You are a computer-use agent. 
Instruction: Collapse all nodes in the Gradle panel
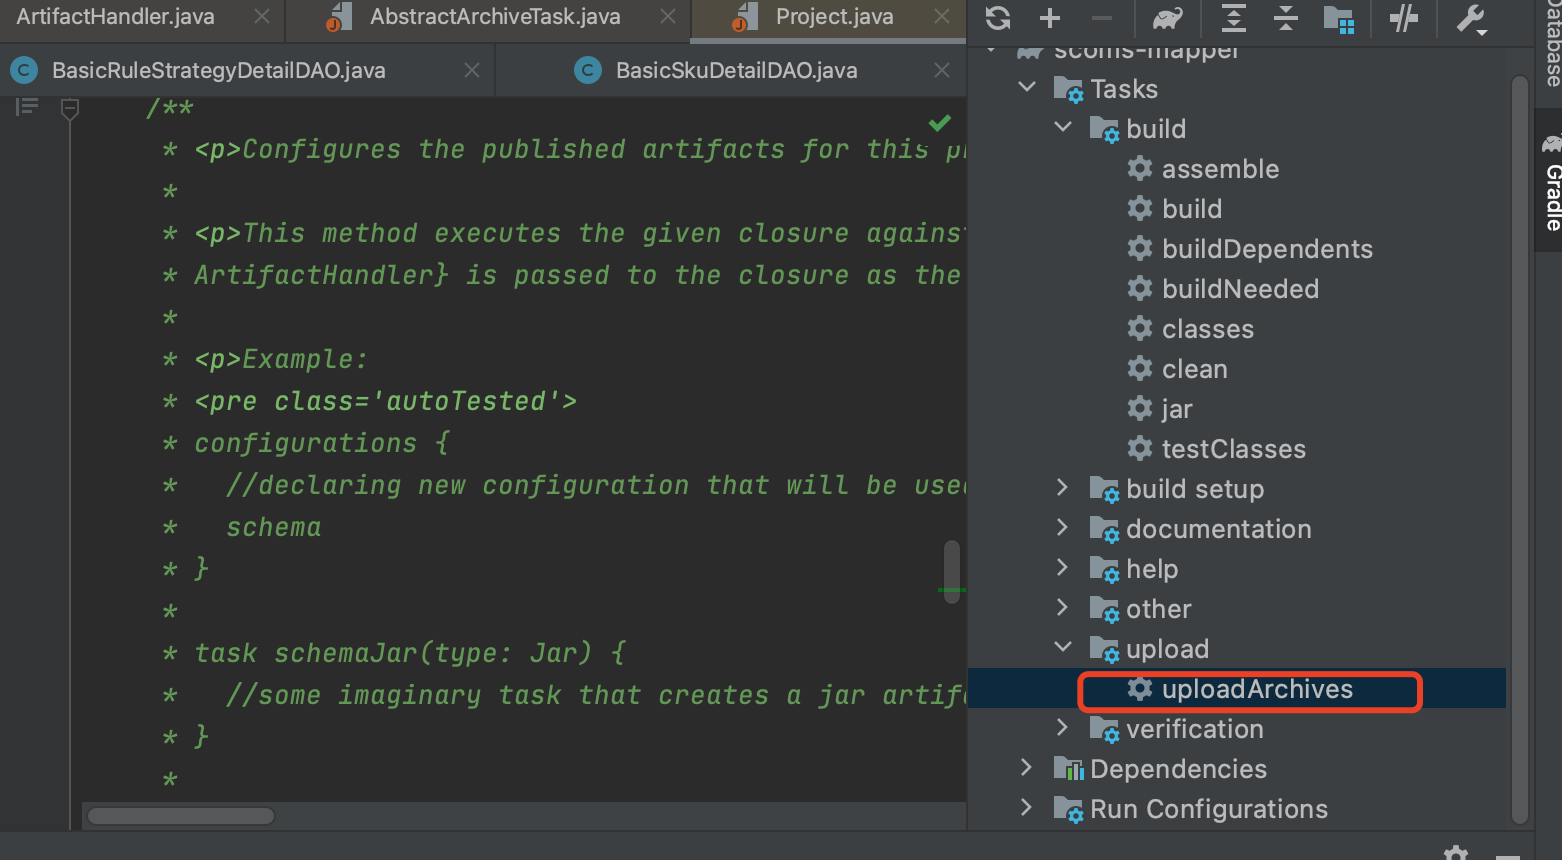pos(1286,18)
